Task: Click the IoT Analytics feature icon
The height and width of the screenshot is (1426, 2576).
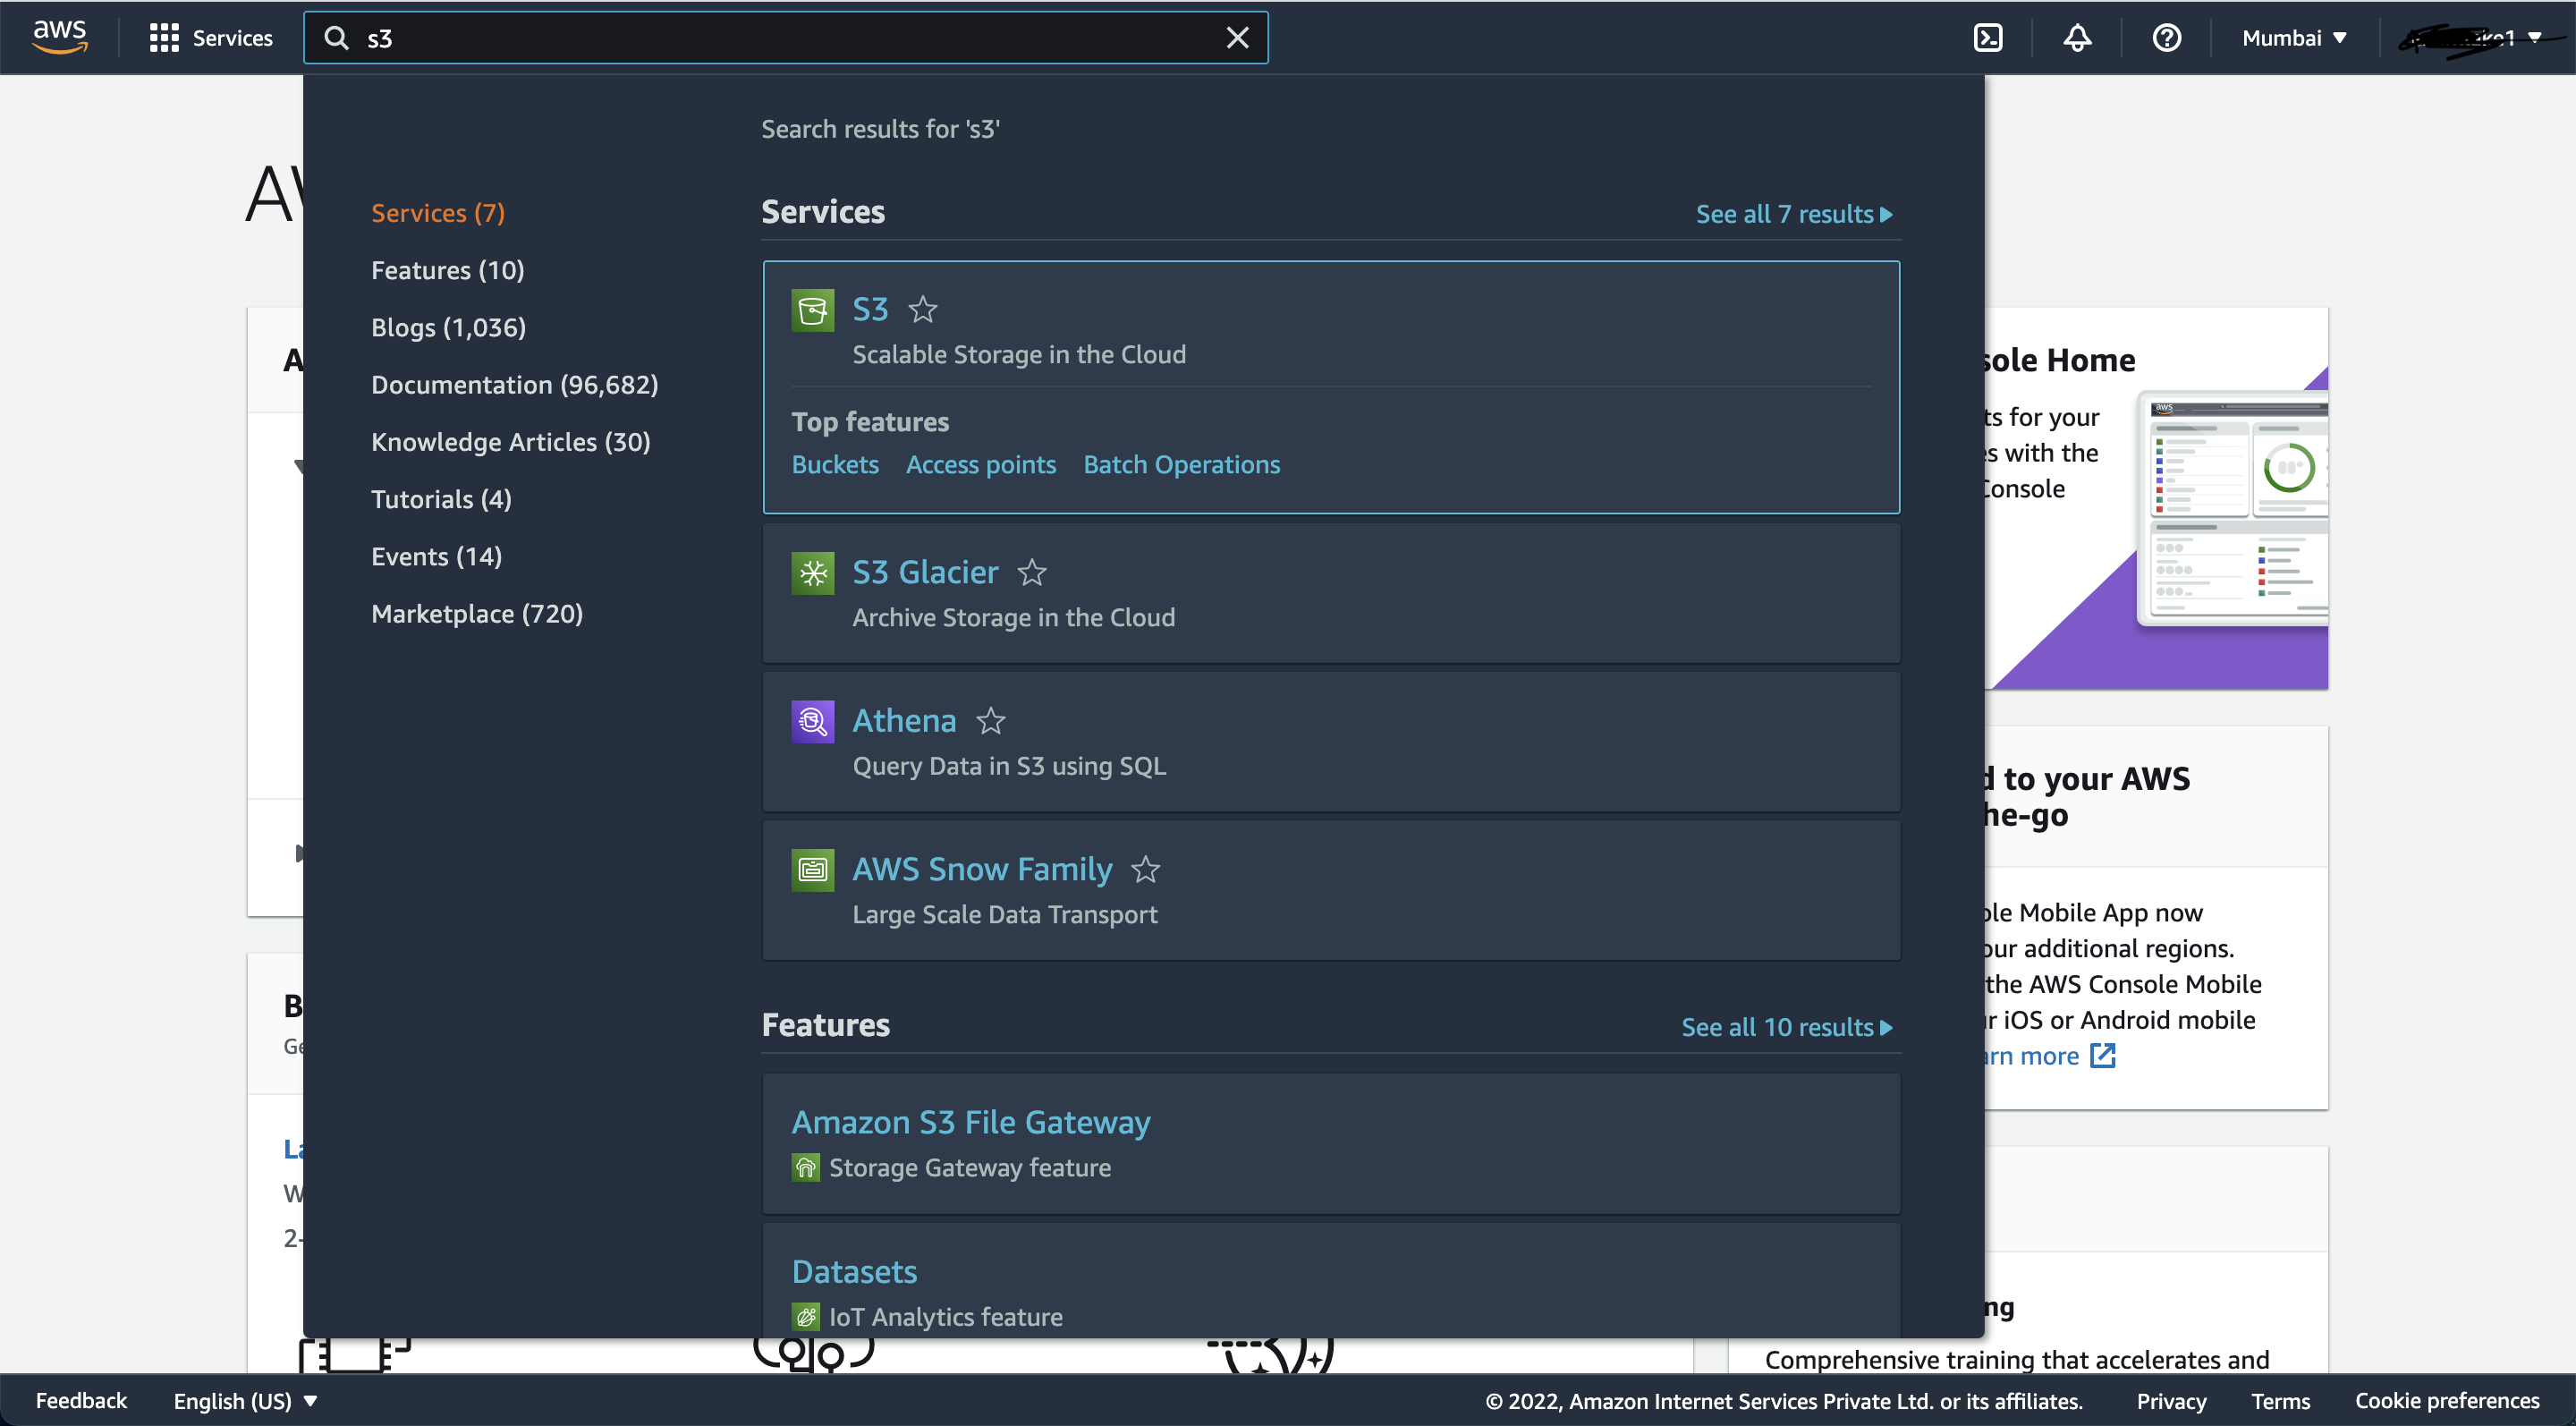Action: (x=806, y=1316)
